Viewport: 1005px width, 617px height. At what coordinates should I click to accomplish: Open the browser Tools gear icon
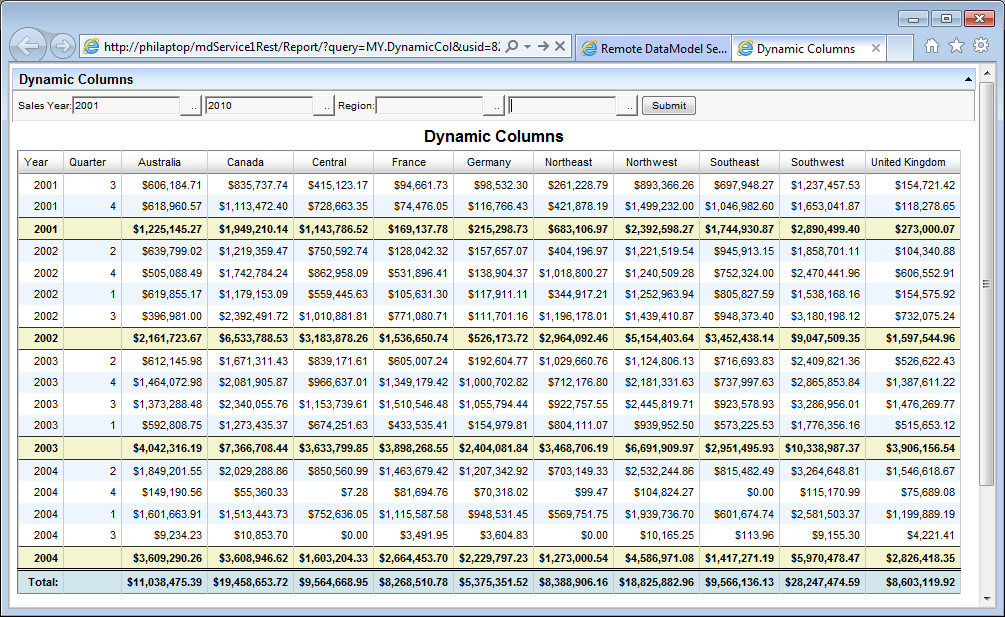click(981, 45)
